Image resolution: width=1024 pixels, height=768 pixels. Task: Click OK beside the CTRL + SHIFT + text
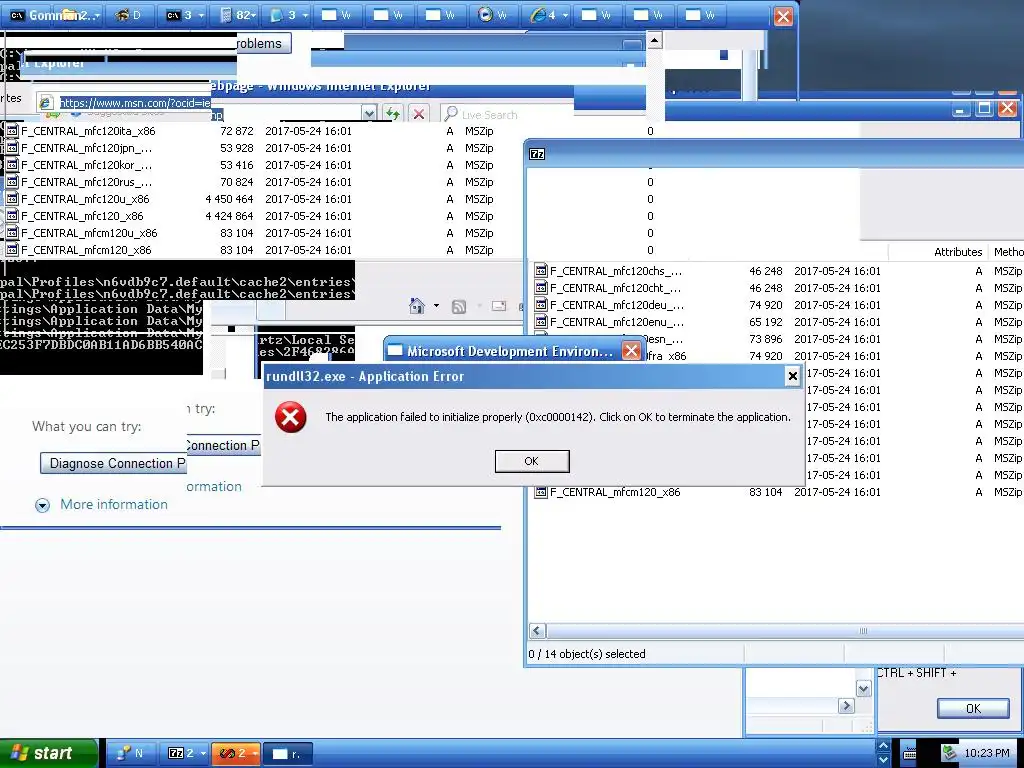pyautogui.click(x=972, y=709)
